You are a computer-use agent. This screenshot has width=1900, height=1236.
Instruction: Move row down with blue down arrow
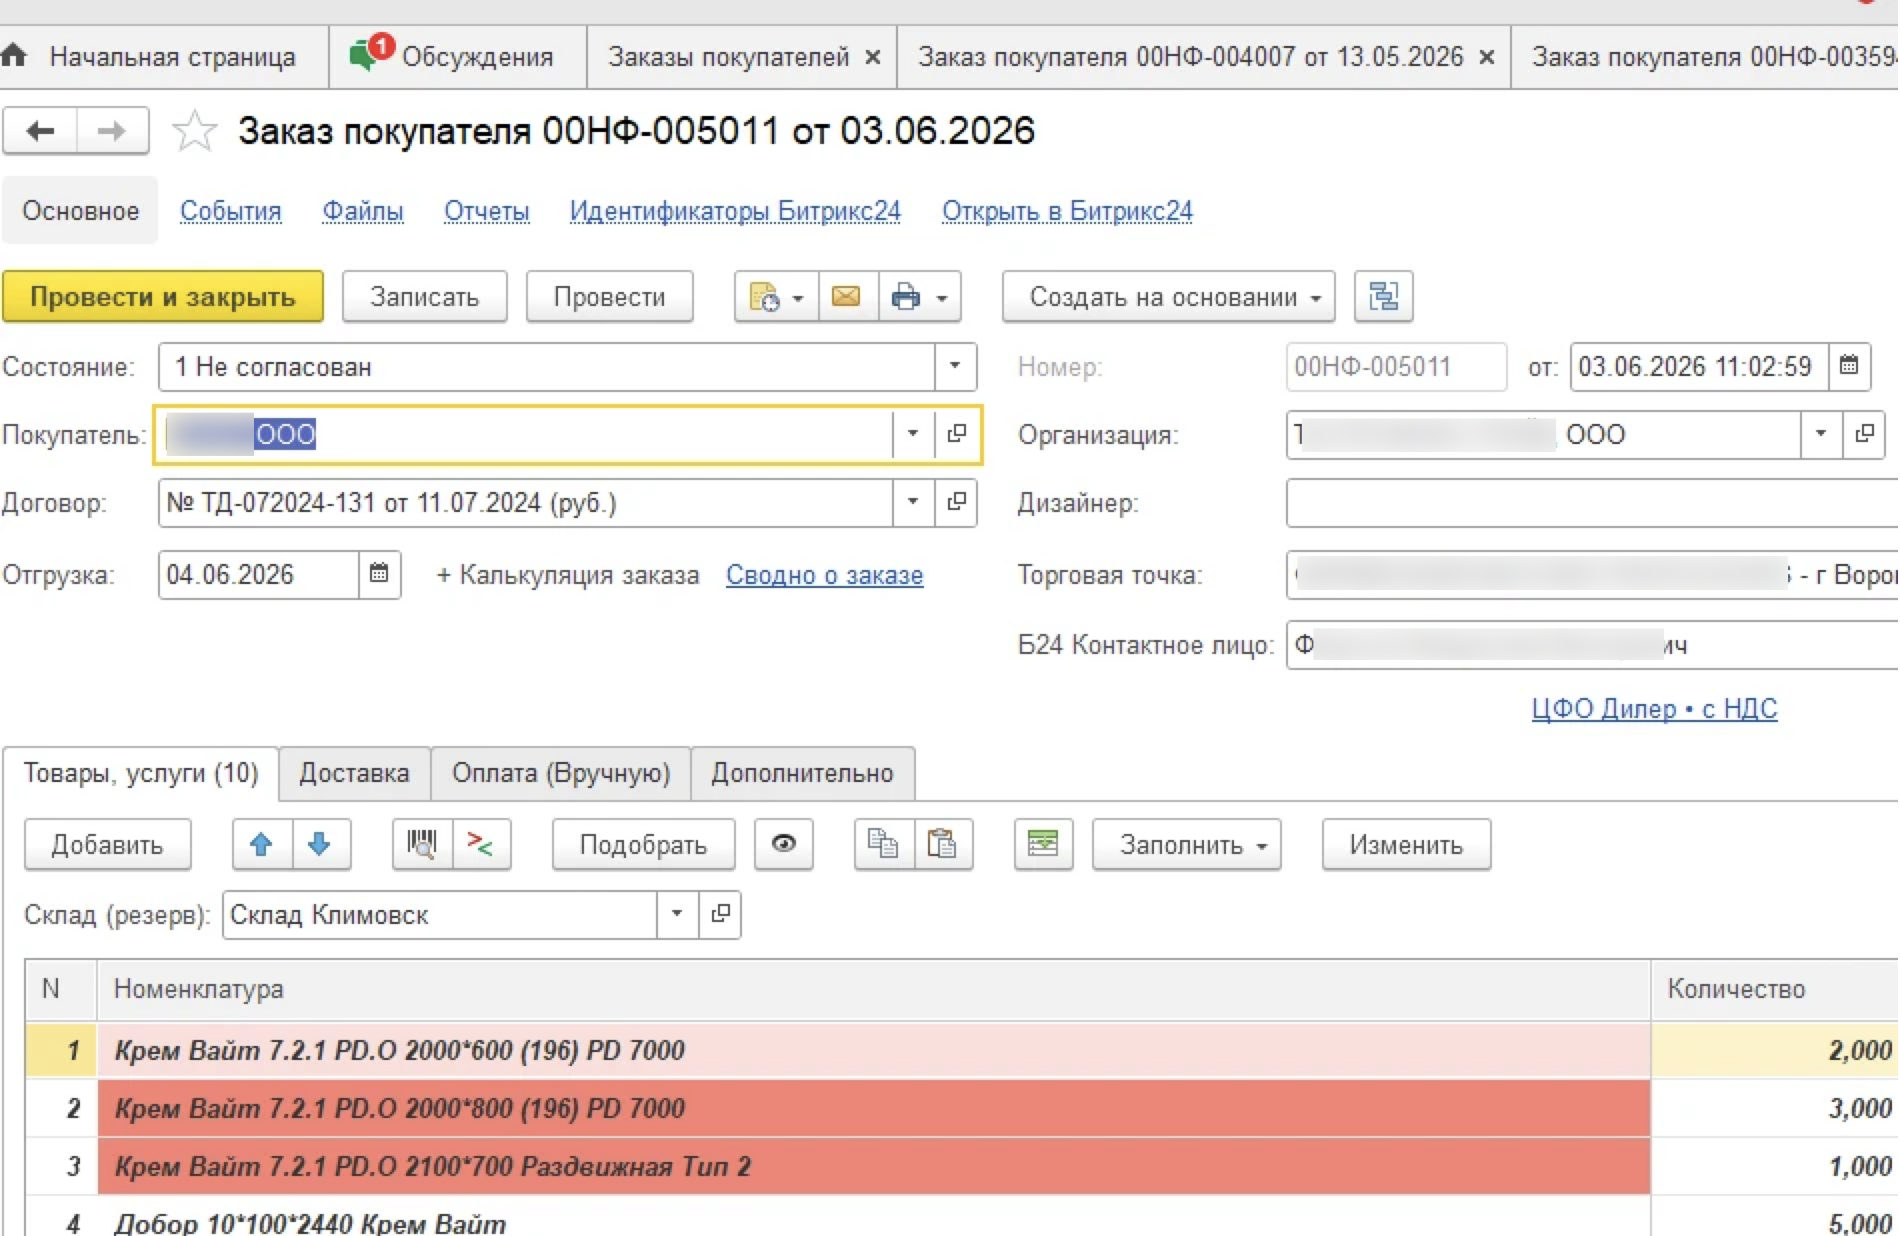click(x=320, y=845)
